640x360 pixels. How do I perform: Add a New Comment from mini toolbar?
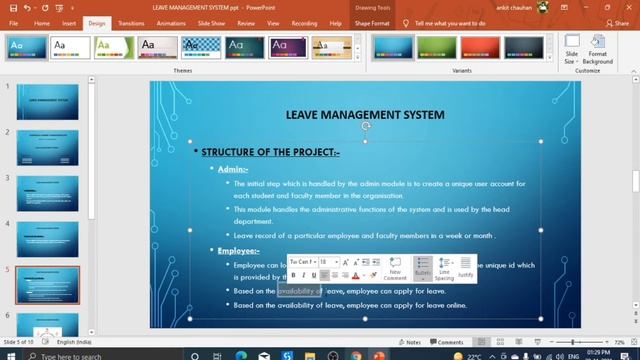(x=395, y=269)
